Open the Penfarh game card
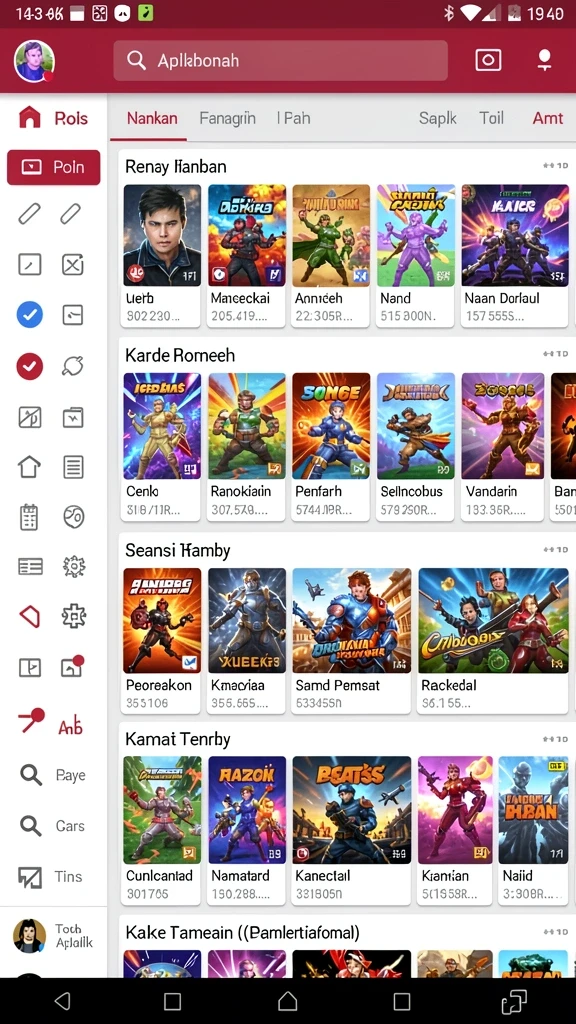 [331, 446]
